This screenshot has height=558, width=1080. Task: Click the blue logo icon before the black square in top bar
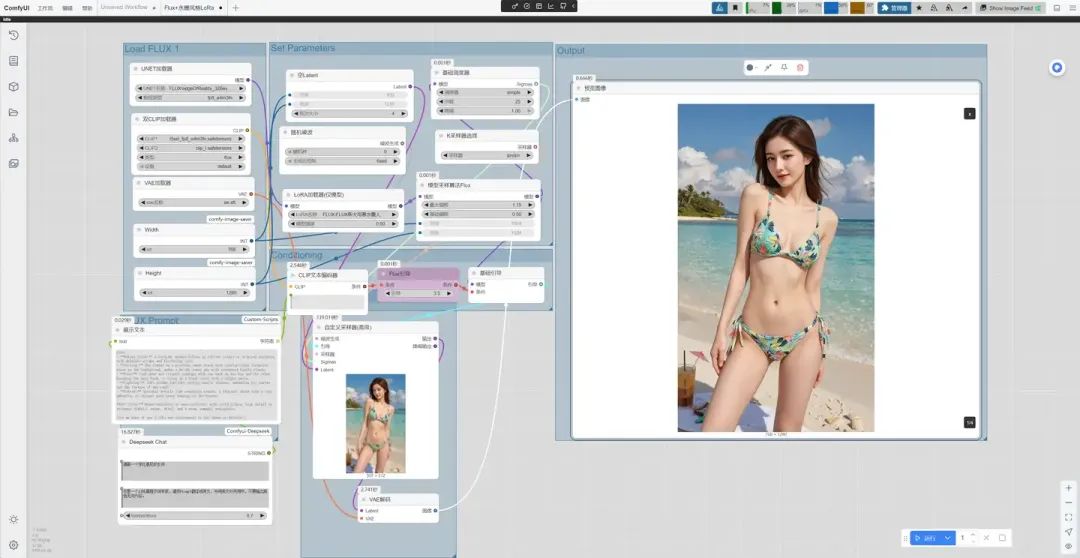(720, 8)
